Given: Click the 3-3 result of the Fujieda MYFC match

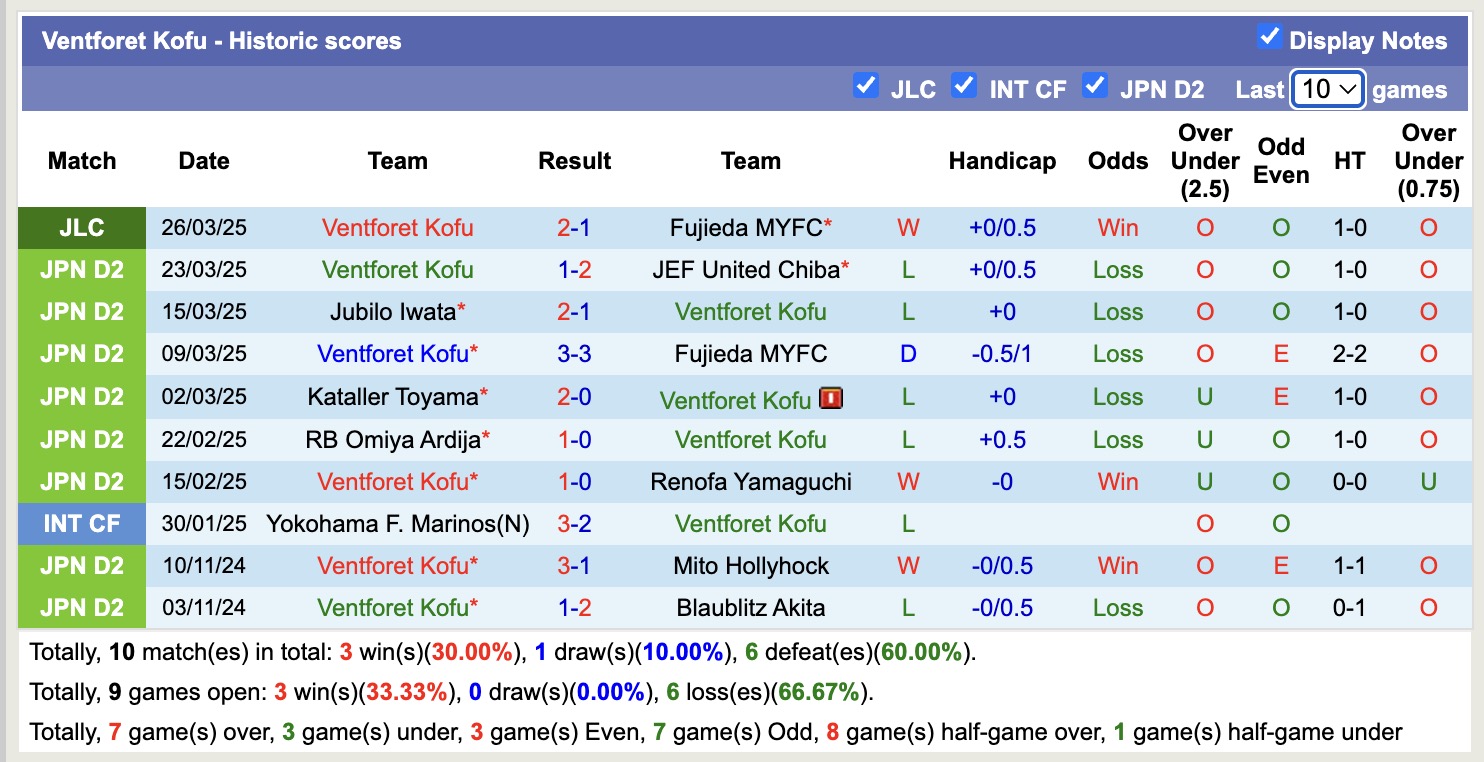Looking at the screenshot, I should coord(574,353).
